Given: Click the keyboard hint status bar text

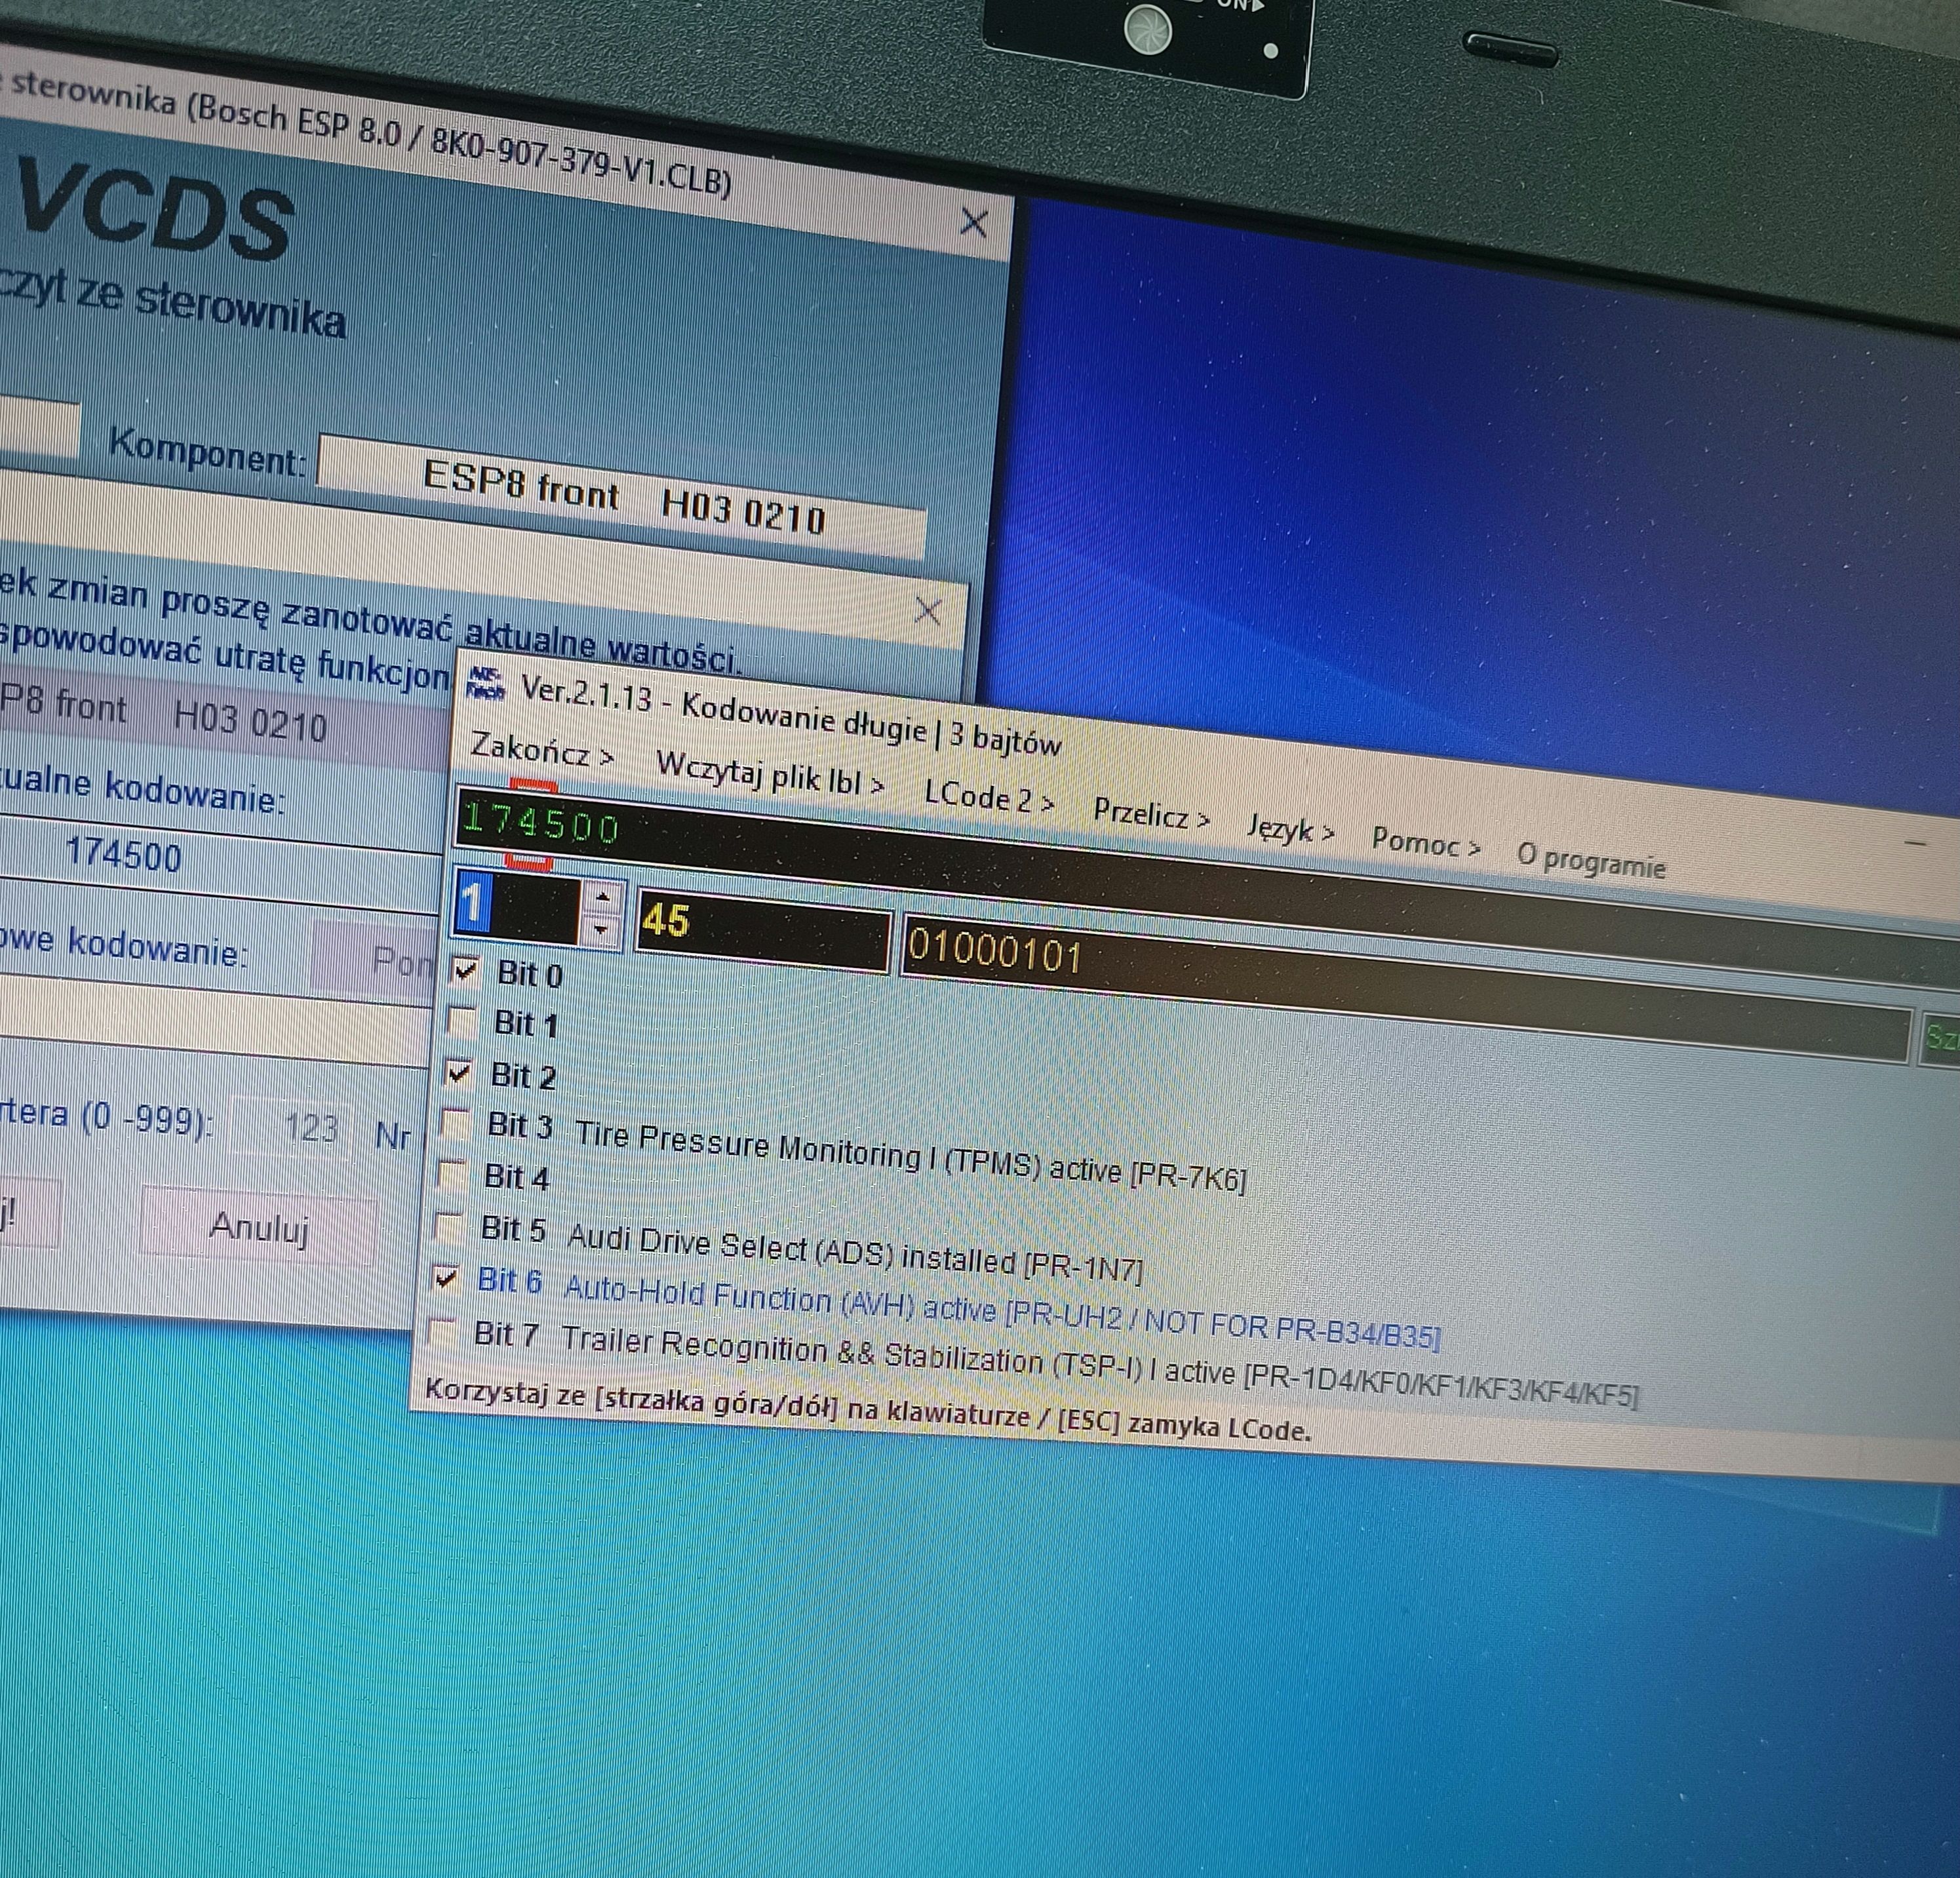Looking at the screenshot, I should point(867,1410).
